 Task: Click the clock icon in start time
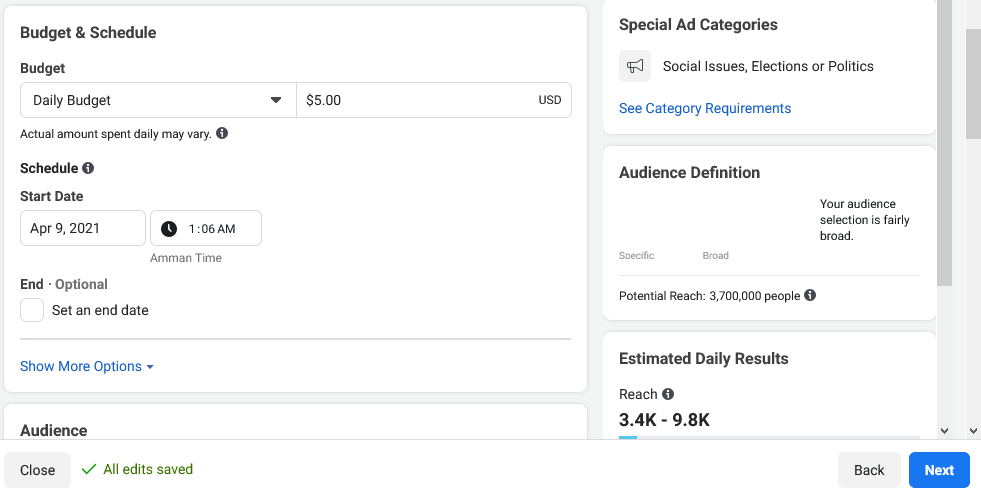click(x=169, y=228)
